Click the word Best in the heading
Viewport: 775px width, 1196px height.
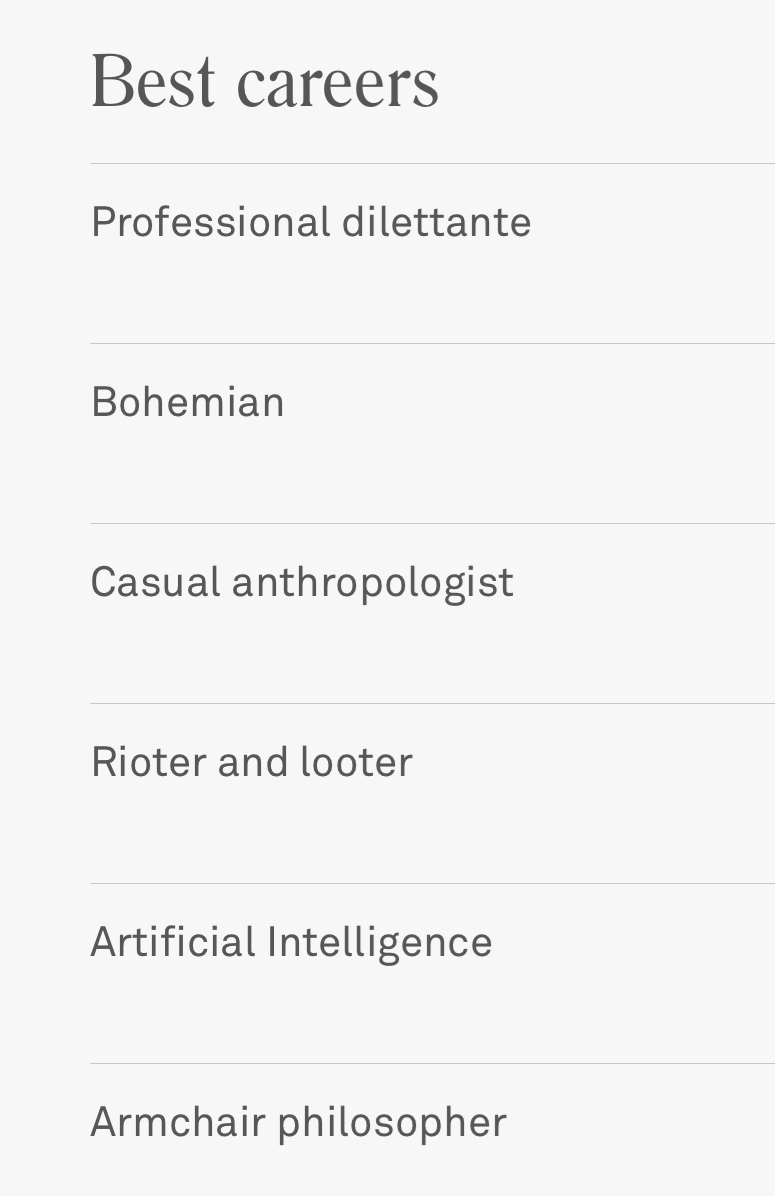(153, 83)
